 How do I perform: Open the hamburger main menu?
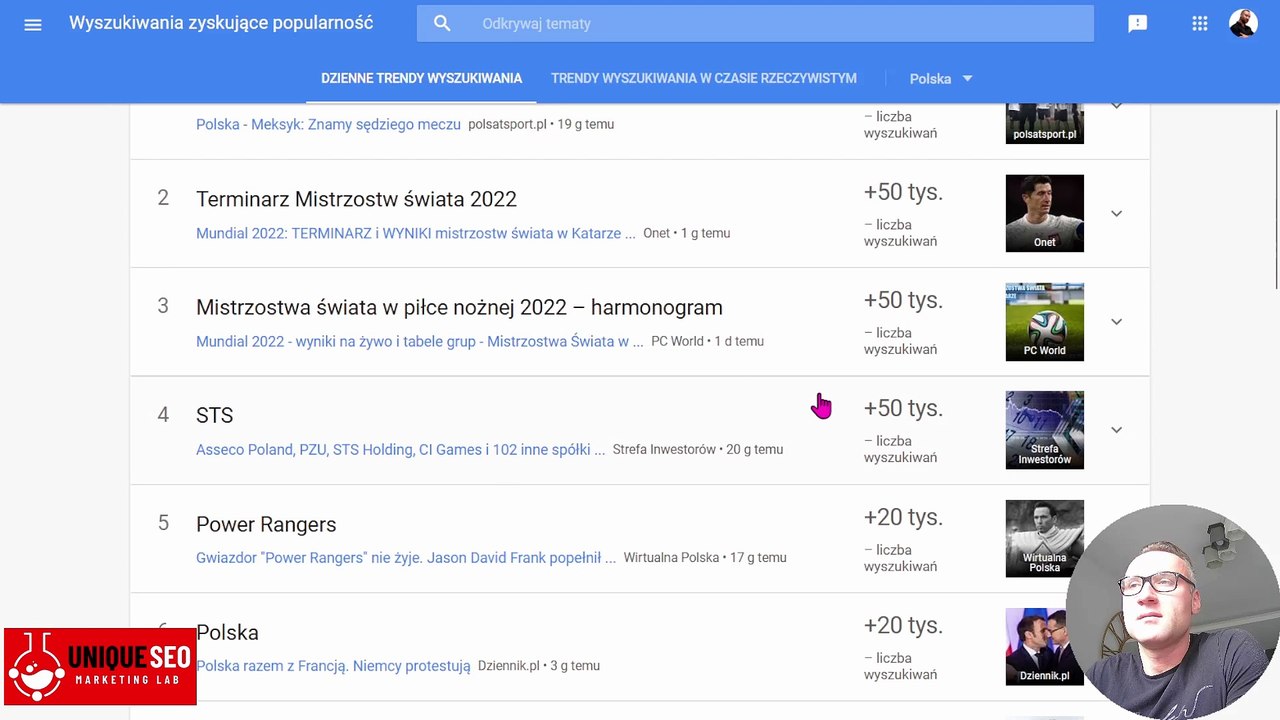[33, 24]
